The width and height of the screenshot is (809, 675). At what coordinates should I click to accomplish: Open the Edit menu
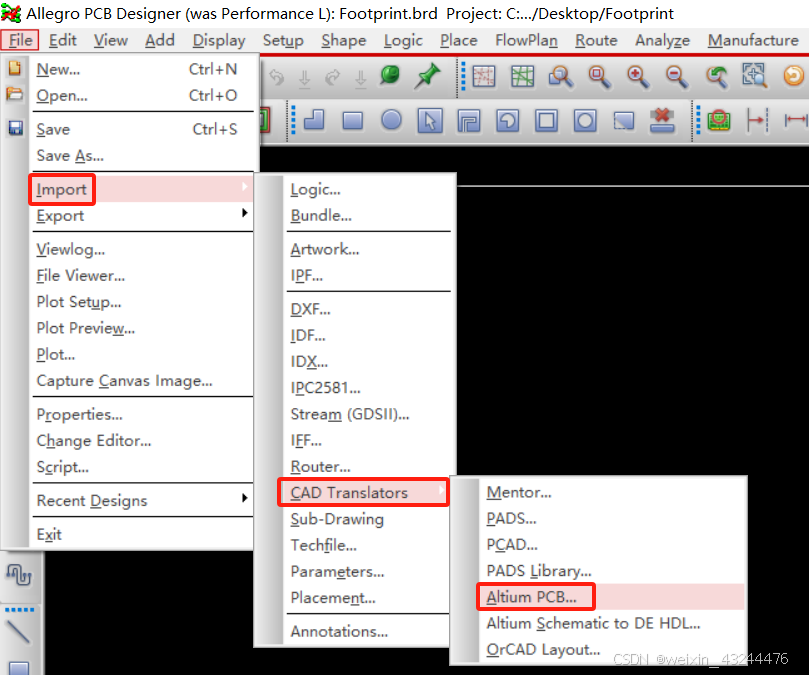[62, 40]
